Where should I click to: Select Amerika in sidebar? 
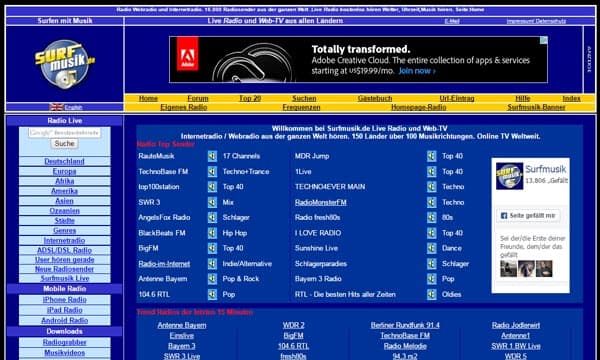click(64, 191)
